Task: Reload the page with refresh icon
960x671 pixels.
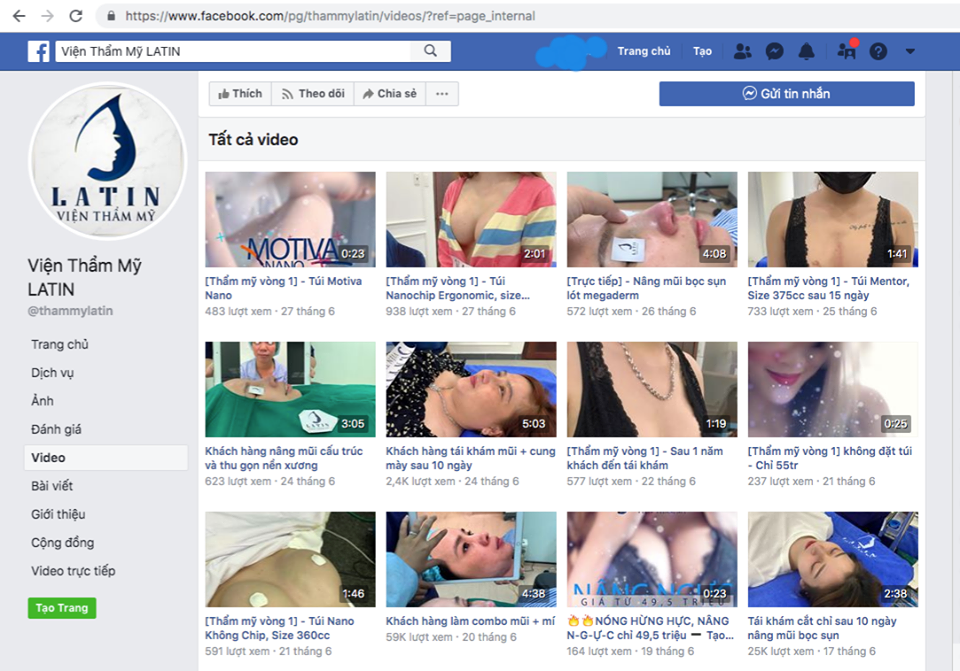Action: pyautogui.click(x=76, y=16)
